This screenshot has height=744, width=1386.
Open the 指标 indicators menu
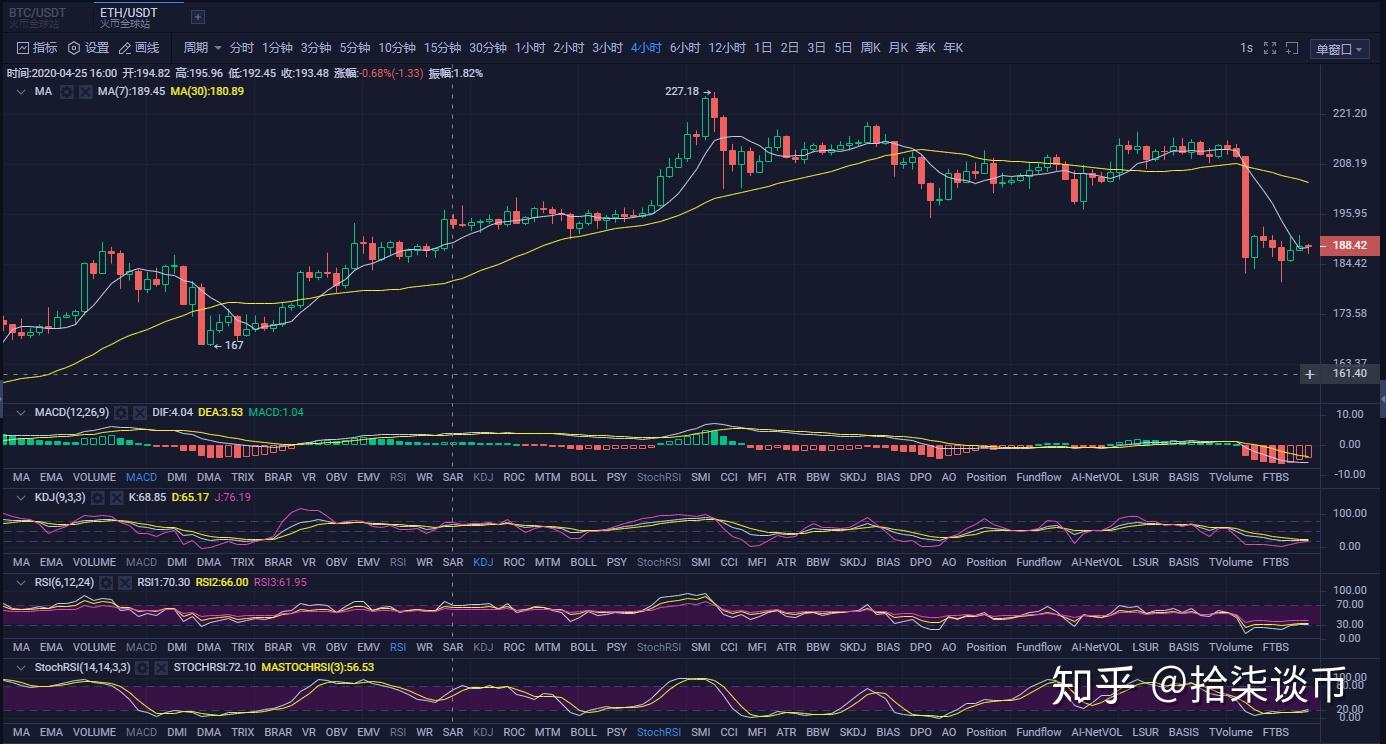pos(37,48)
